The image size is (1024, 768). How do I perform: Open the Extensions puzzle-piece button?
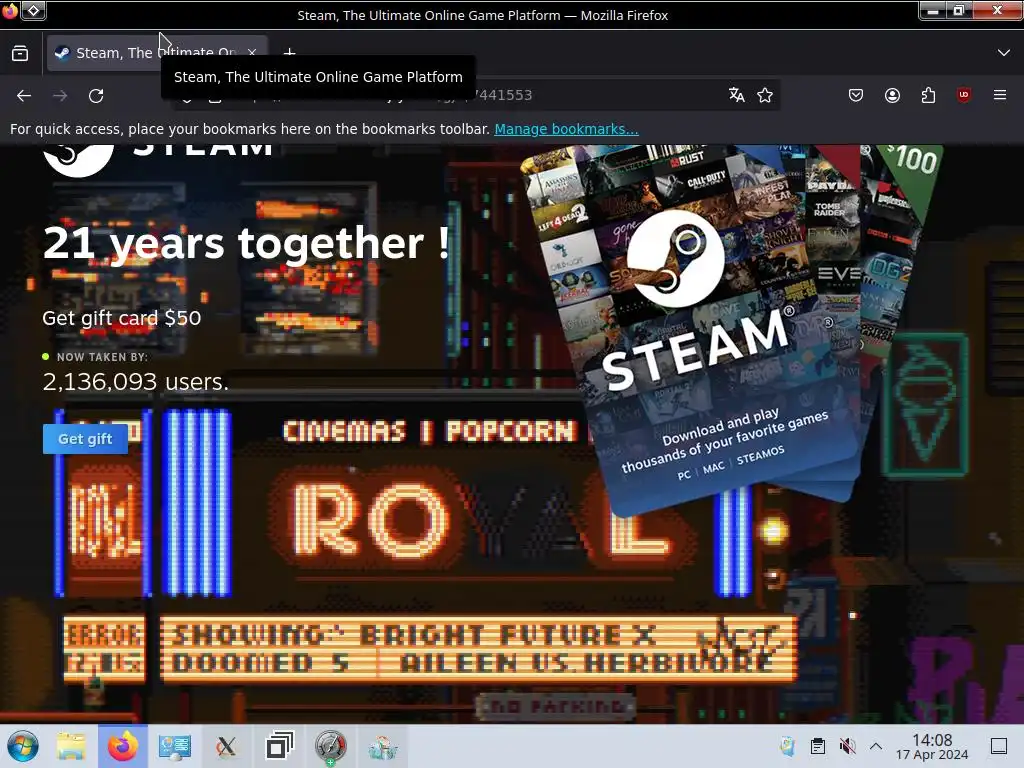pos(928,95)
